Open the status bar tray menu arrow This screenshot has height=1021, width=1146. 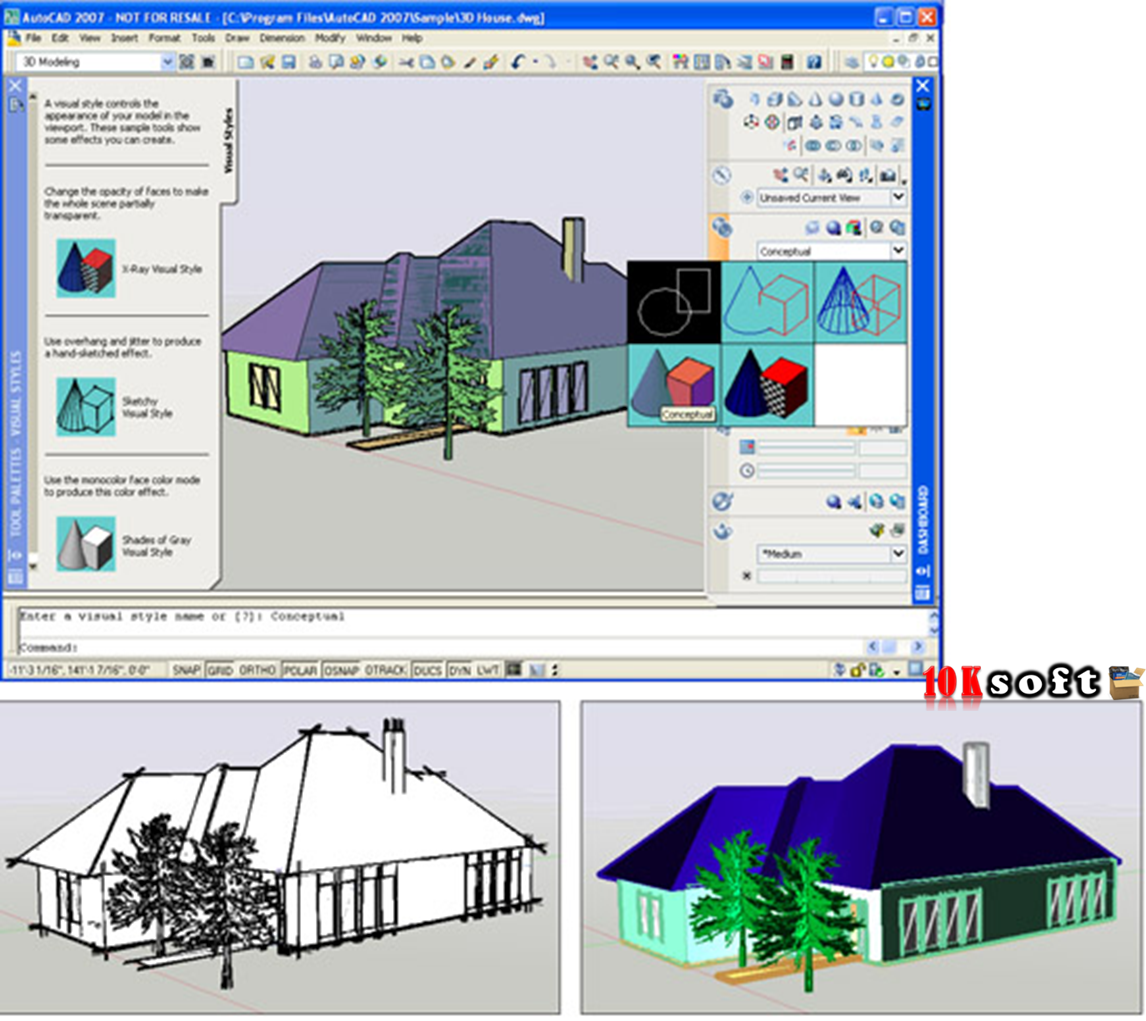click(x=896, y=671)
